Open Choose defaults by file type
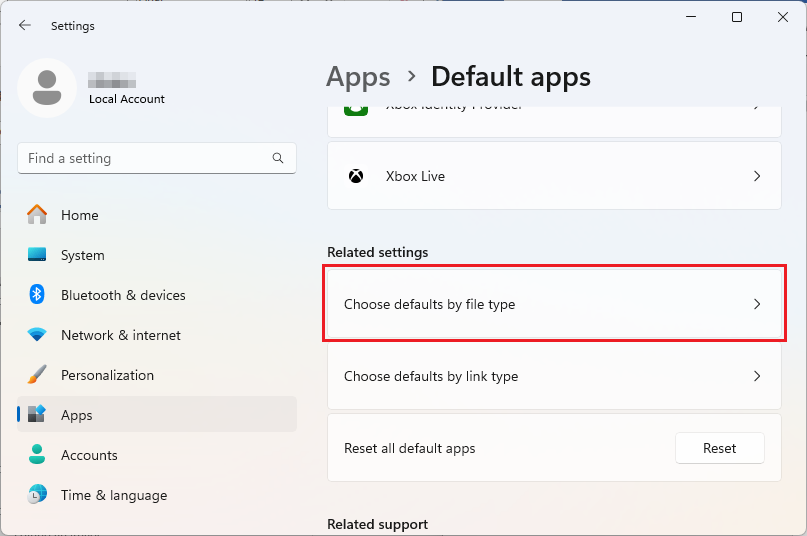Viewport: 807px width, 536px height. (554, 304)
